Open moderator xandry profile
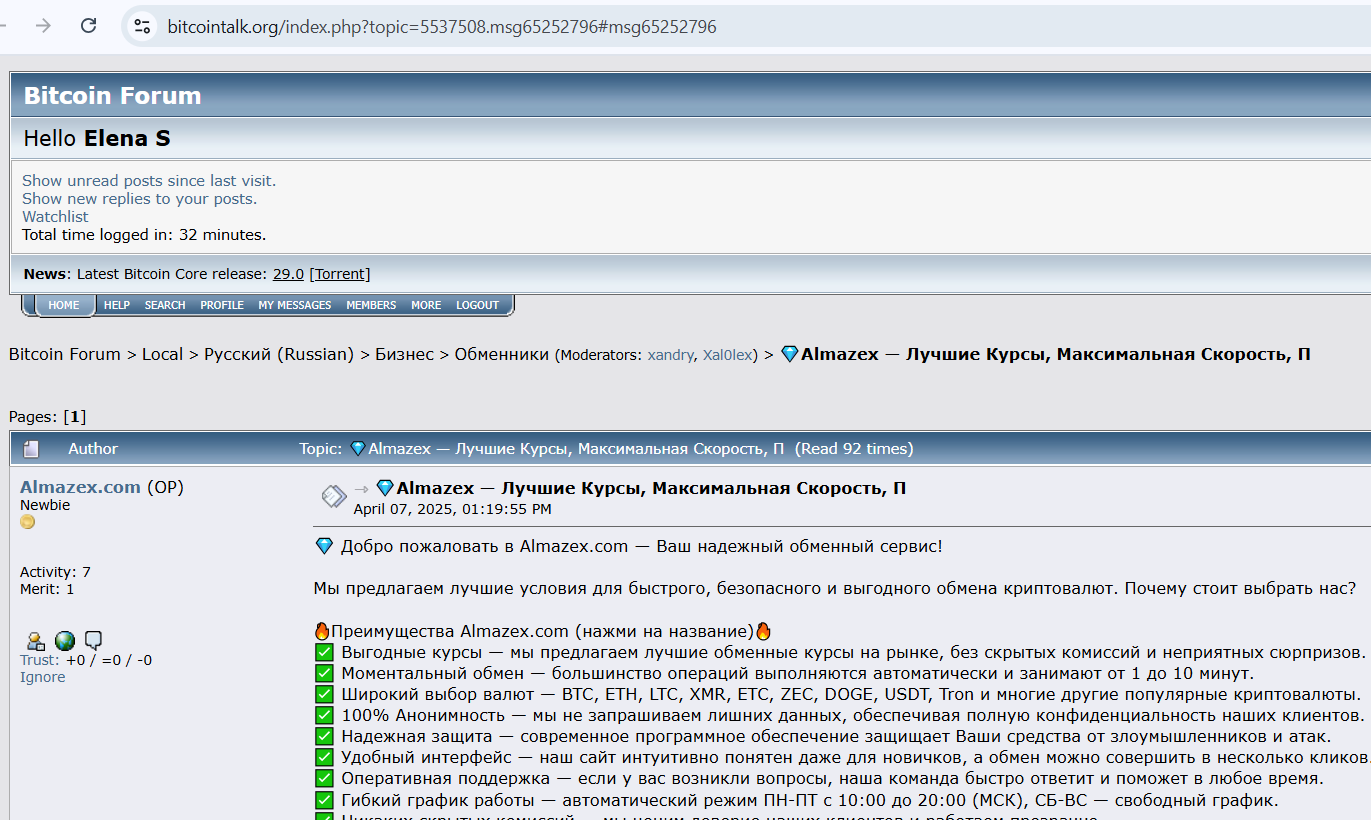Image resolution: width=1371 pixels, height=820 pixels. click(671, 355)
